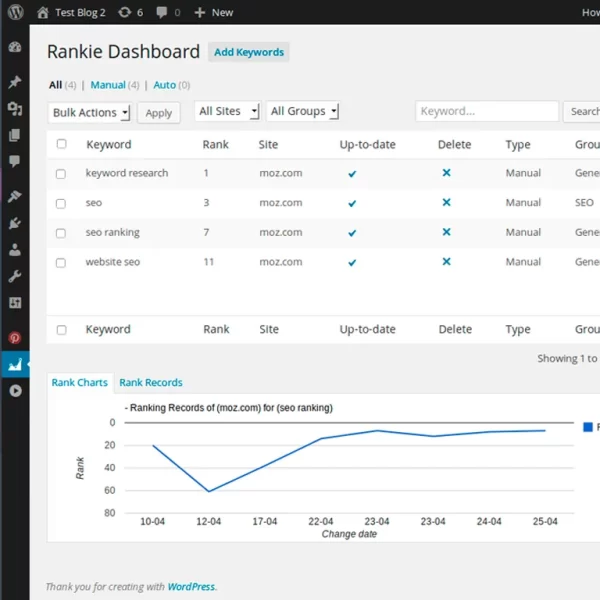Delete the website seo row
Viewport: 600px width, 600px height.
(446, 262)
